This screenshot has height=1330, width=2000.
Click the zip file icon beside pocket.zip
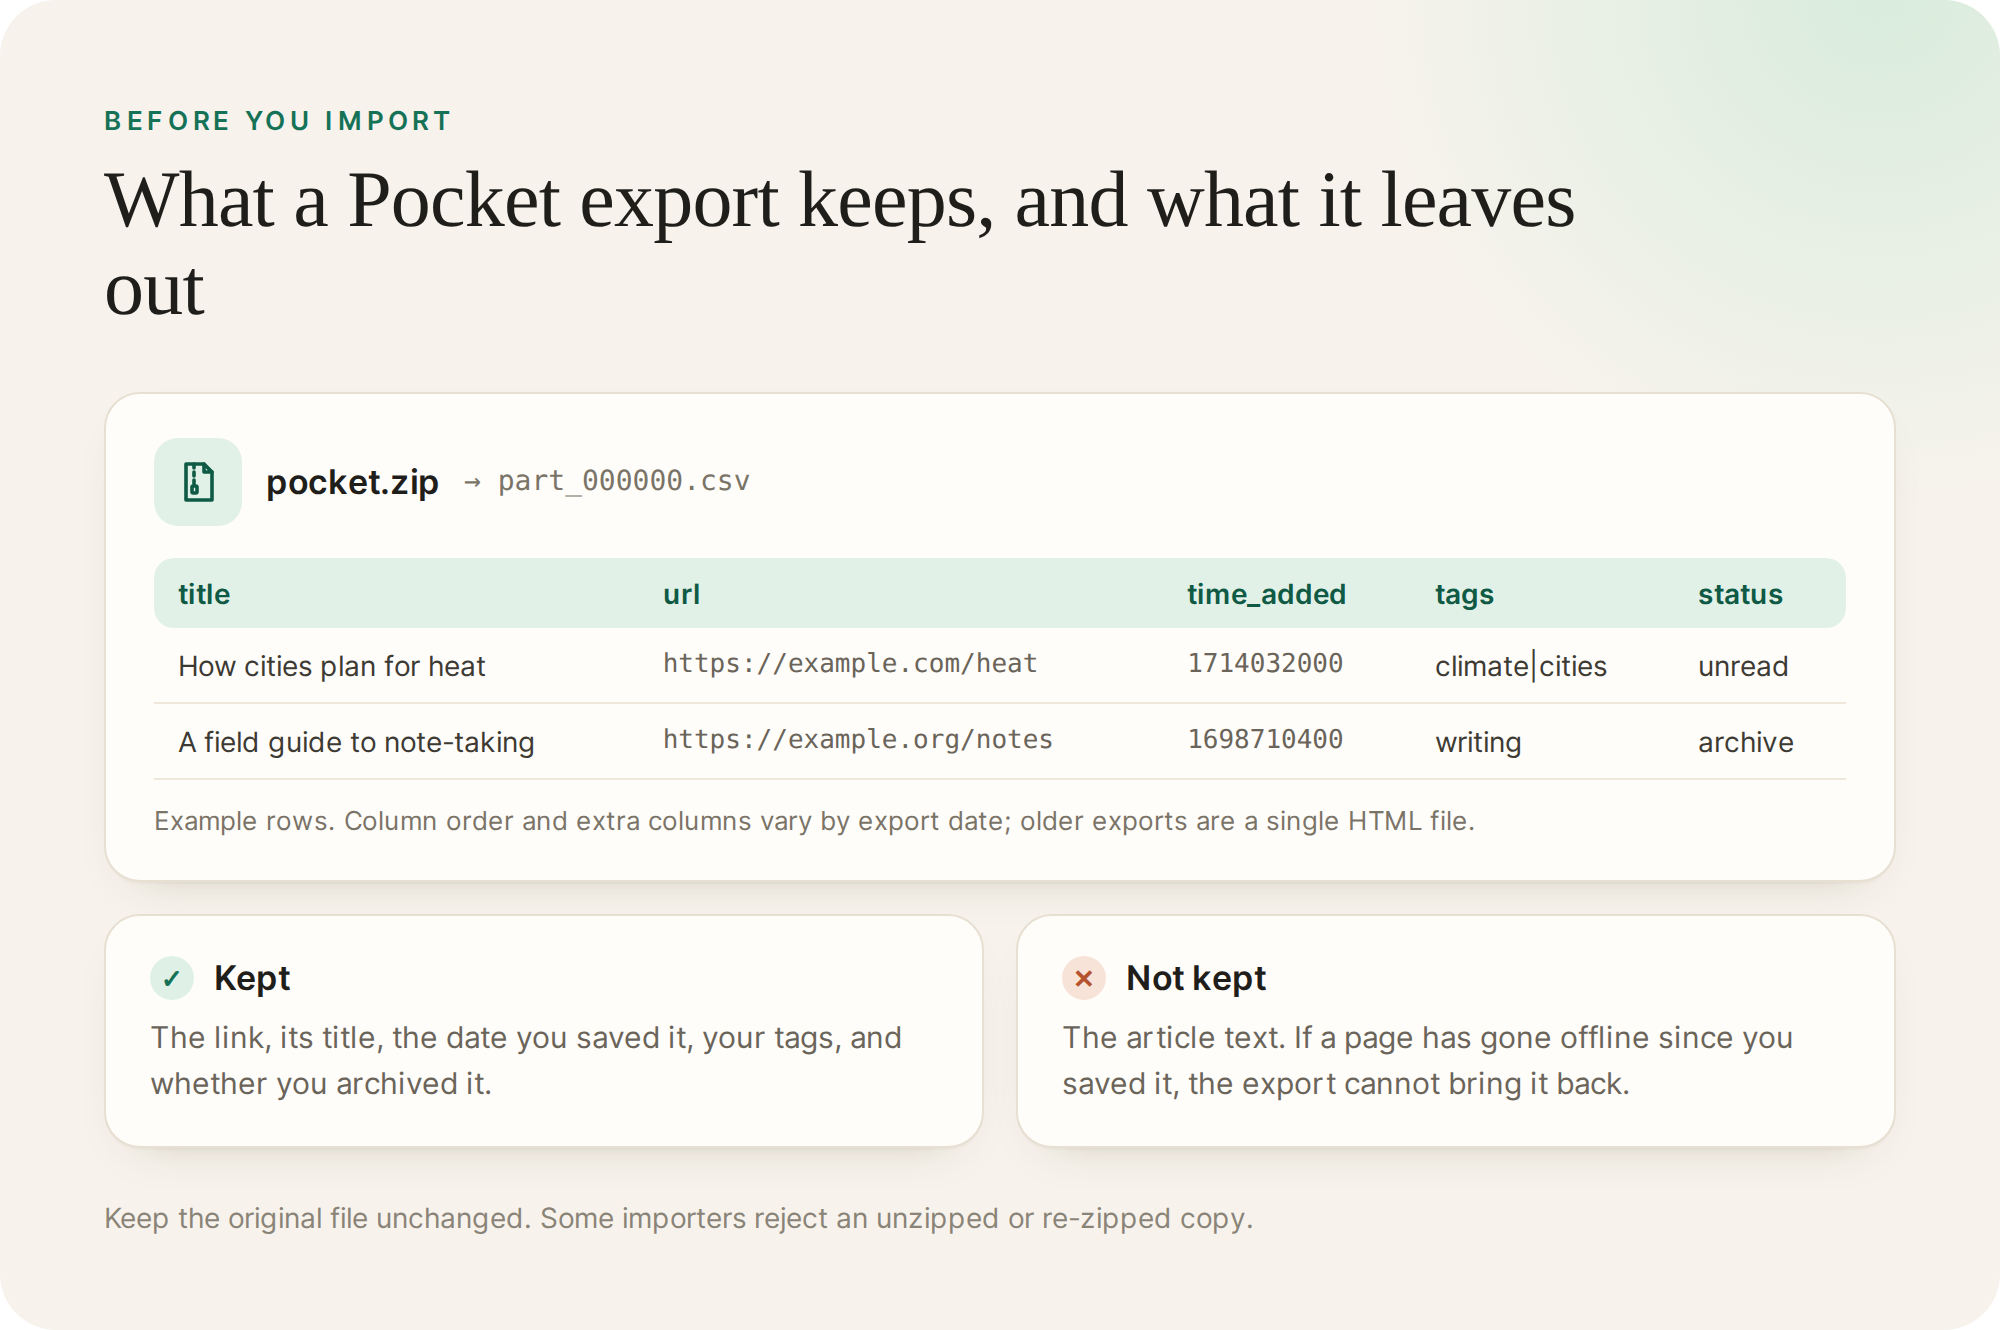198,482
